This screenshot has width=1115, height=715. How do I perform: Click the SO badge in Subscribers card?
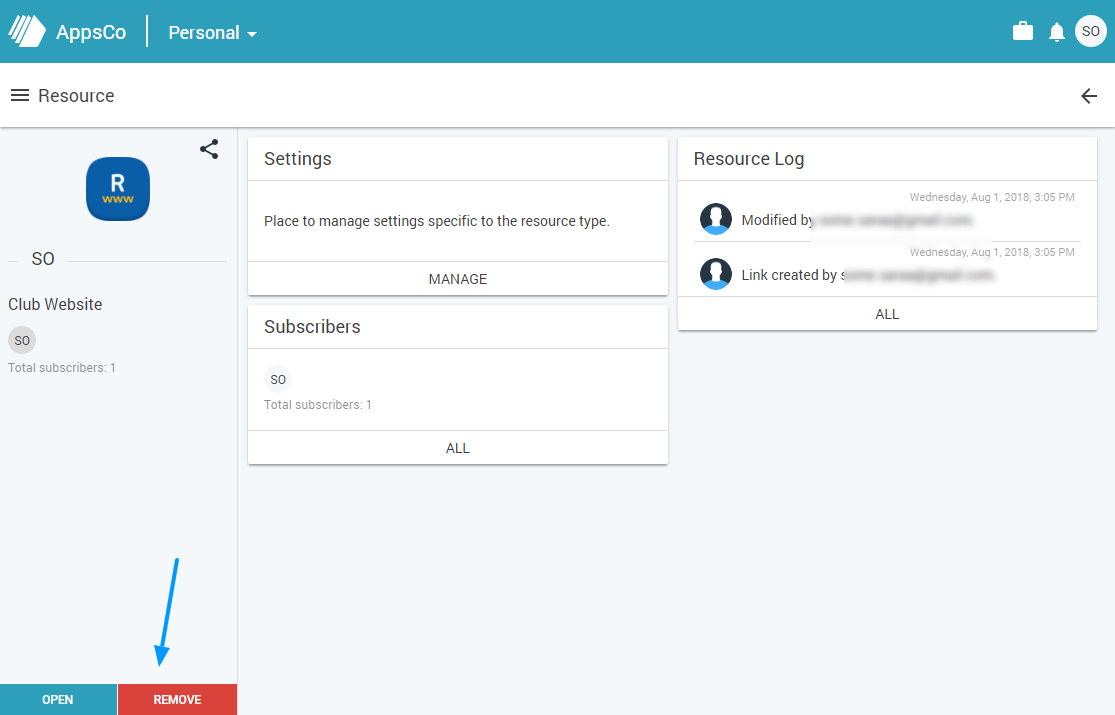pyautogui.click(x=278, y=379)
